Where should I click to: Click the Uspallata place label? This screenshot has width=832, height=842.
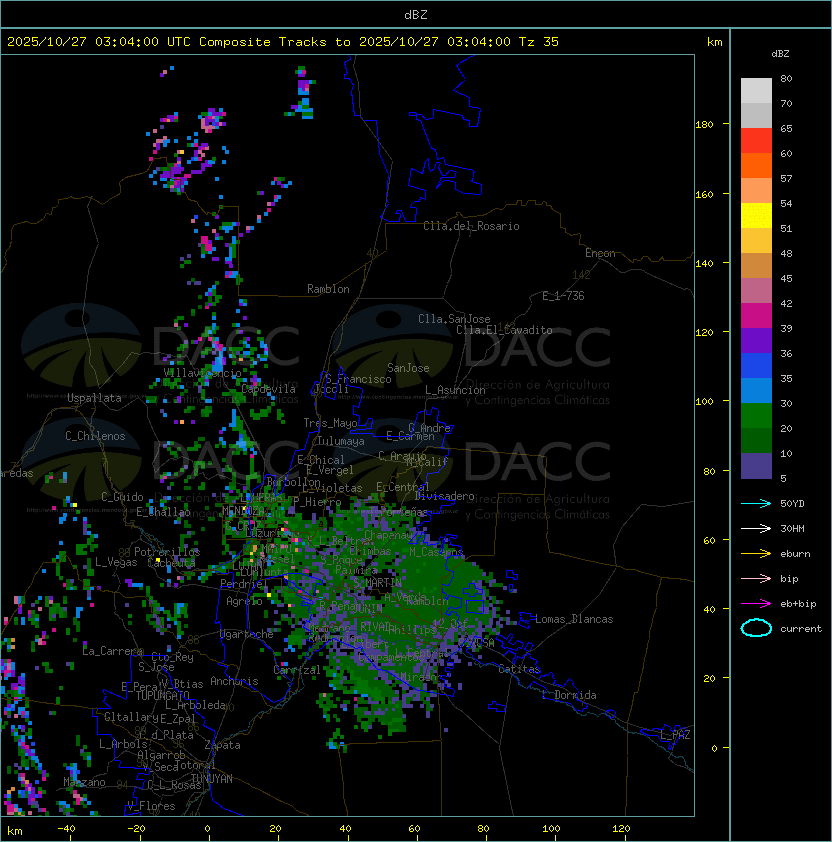(x=94, y=398)
